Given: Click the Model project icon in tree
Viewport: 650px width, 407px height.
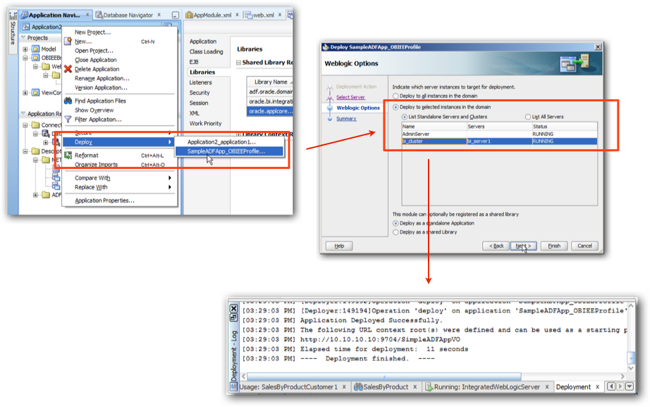Looking at the screenshot, I should 36,49.
